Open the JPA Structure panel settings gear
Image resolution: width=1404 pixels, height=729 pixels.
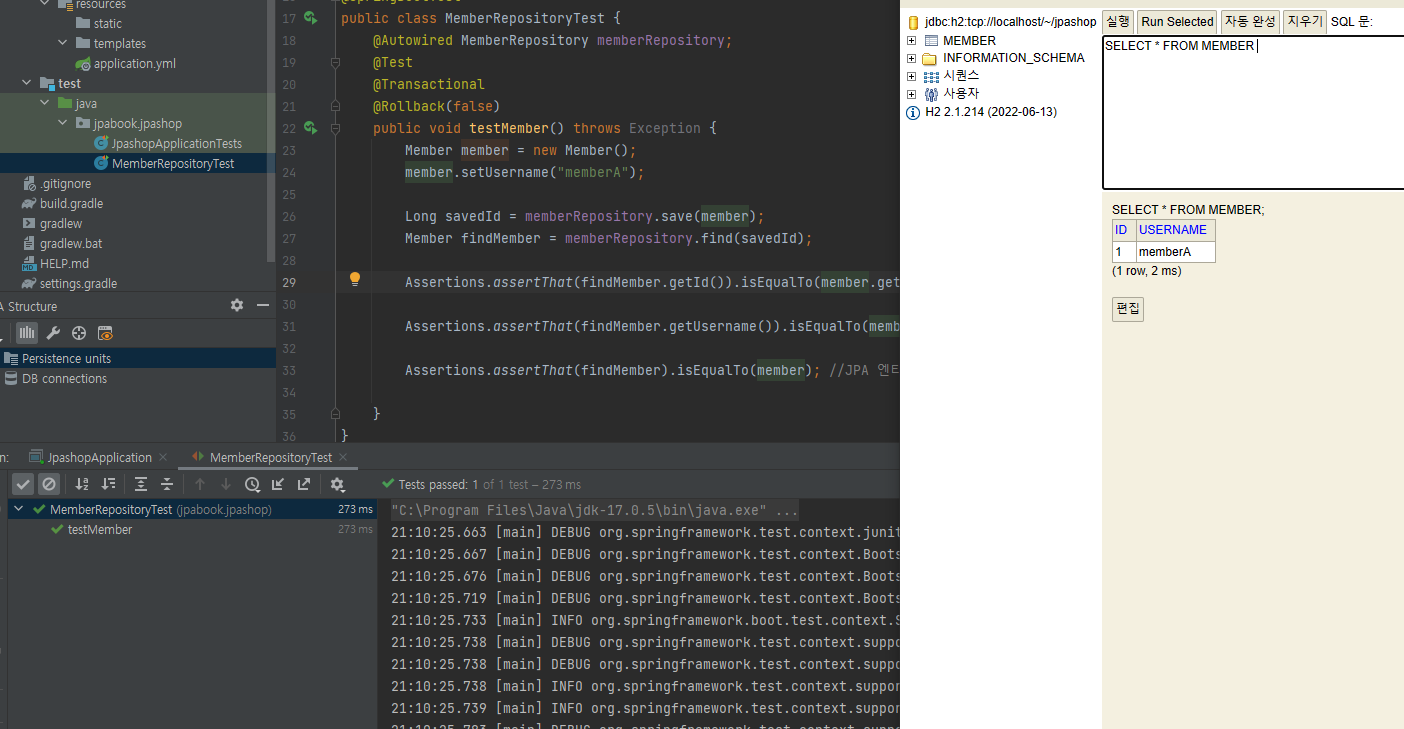point(237,305)
